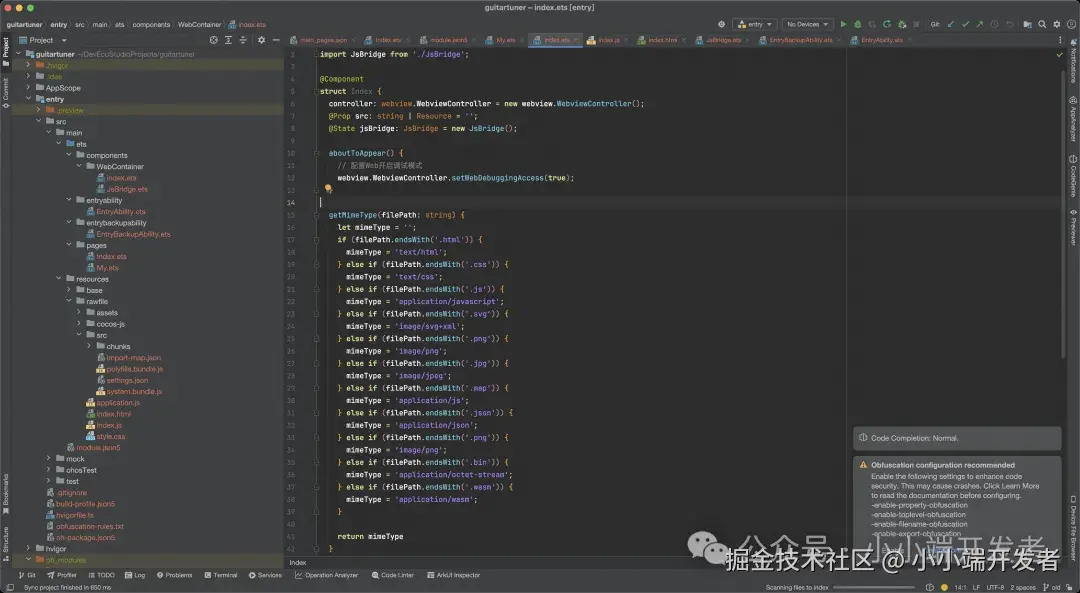Open the Terminal tool window
This screenshot has height=593, width=1080.
pos(220,575)
